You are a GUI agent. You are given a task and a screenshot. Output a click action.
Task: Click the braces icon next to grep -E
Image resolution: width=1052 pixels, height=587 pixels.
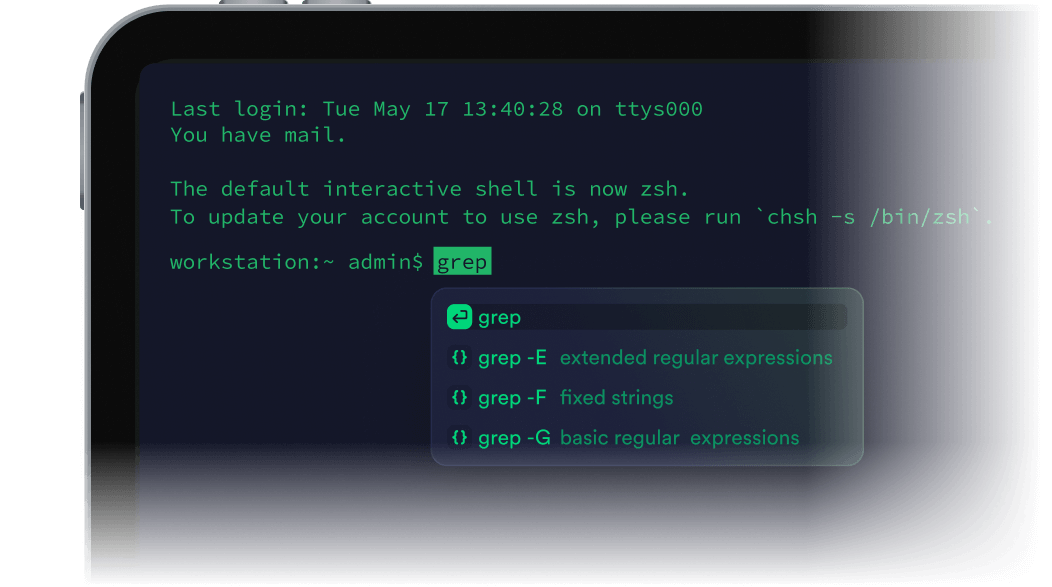(459, 357)
